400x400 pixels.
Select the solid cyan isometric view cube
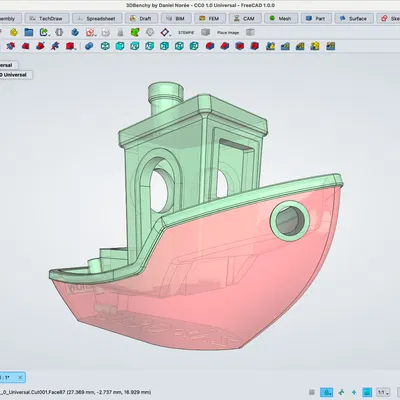tap(120, 46)
